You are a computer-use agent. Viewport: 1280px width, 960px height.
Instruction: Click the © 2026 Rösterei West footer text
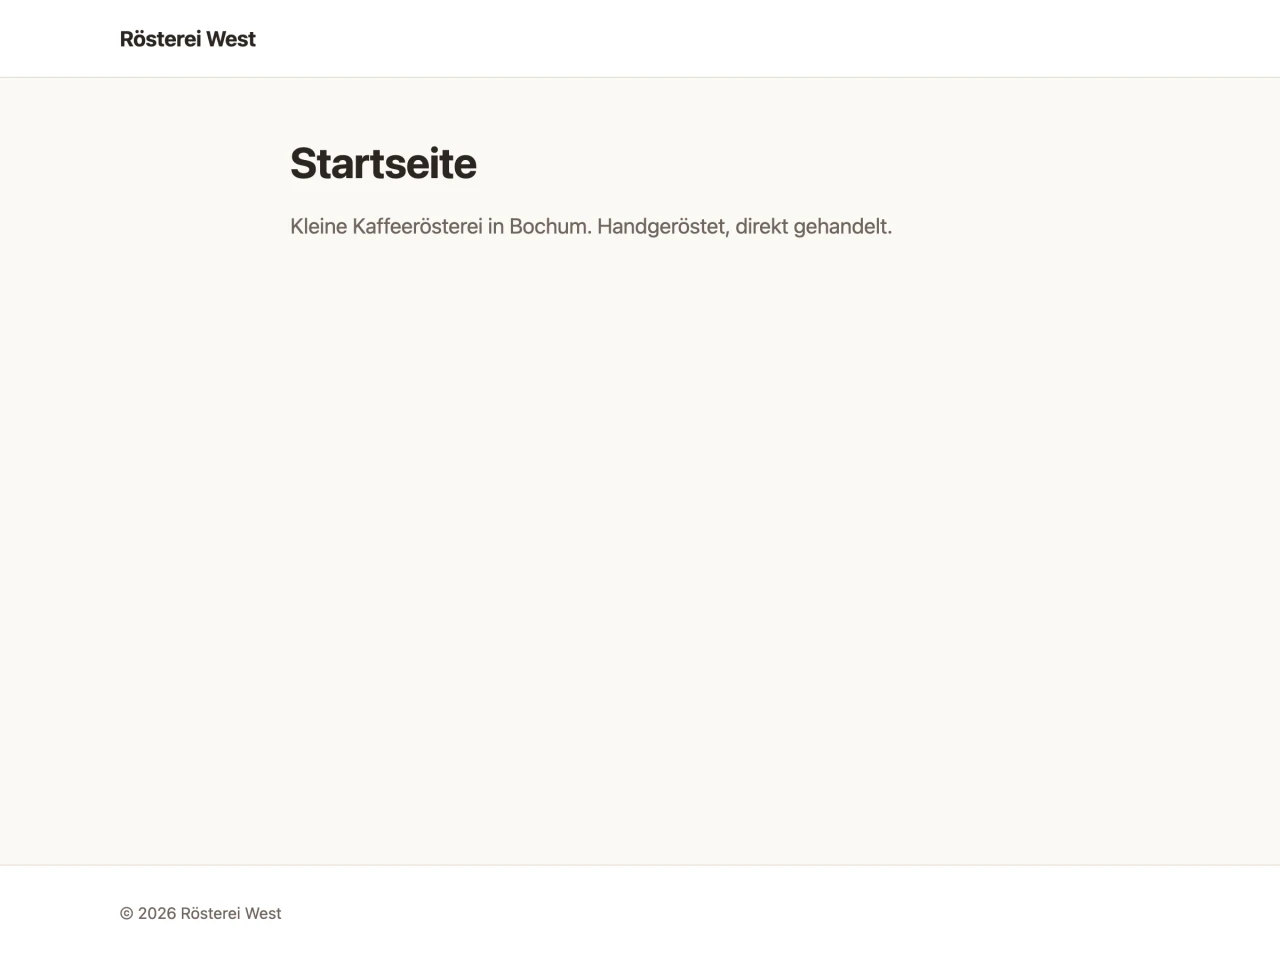tap(200, 913)
